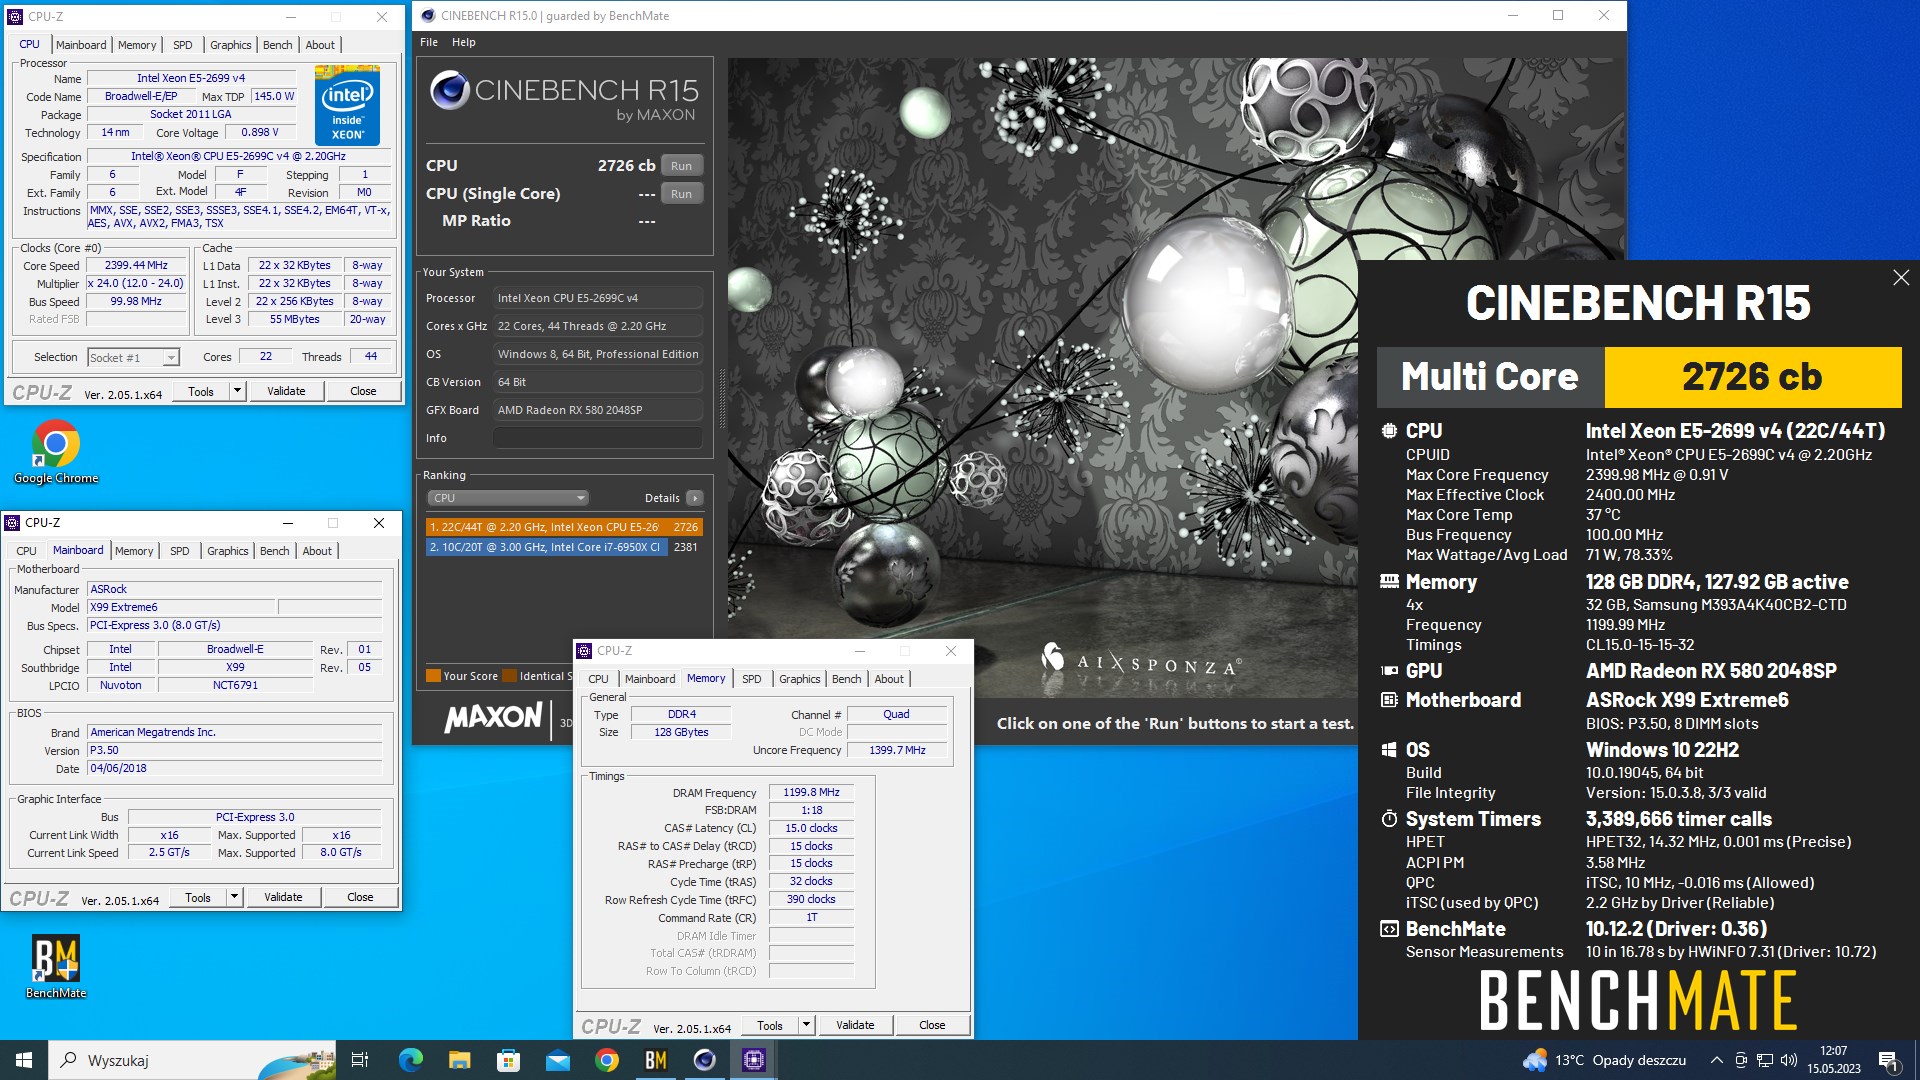1920x1080 pixels.
Task: Click the Core Speed value 2399.44 MHz
Action: (x=136, y=265)
